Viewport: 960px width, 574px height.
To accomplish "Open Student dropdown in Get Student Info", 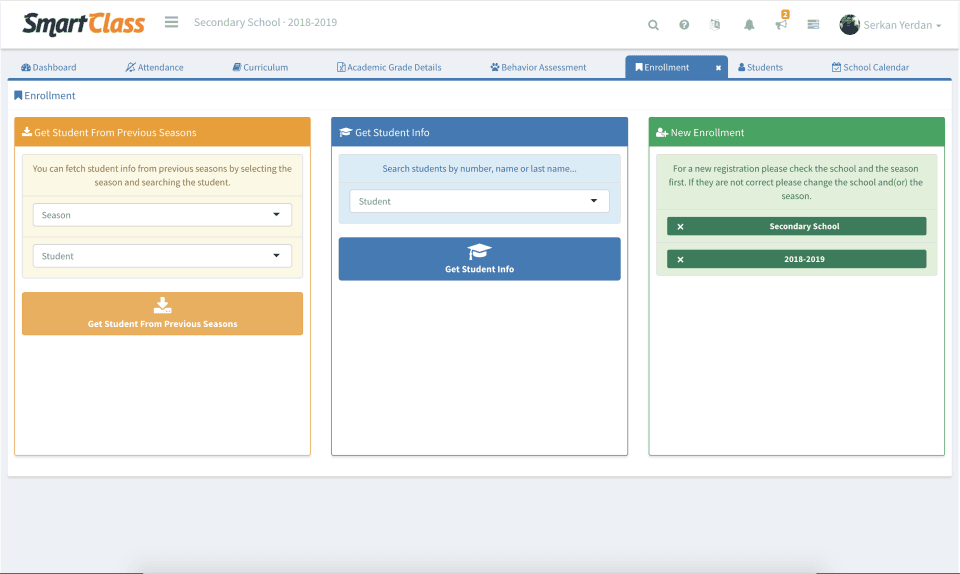I will (479, 201).
